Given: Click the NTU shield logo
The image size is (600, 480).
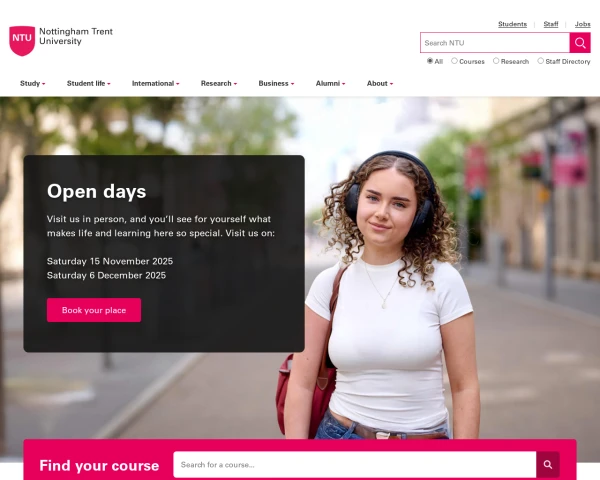Looking at the screenshot, I should pos(22,41).
